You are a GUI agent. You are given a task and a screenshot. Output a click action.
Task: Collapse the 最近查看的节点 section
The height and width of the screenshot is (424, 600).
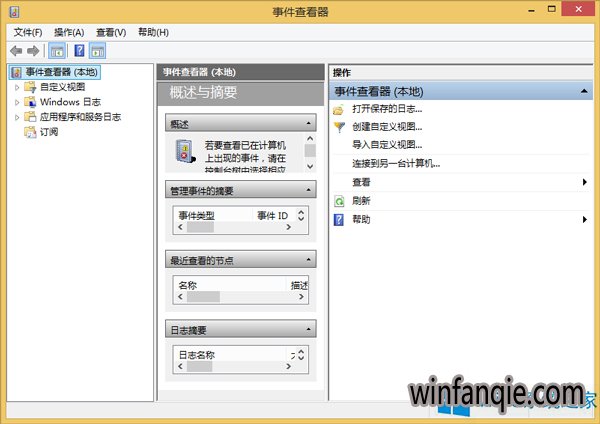click(x=308, y=260)
